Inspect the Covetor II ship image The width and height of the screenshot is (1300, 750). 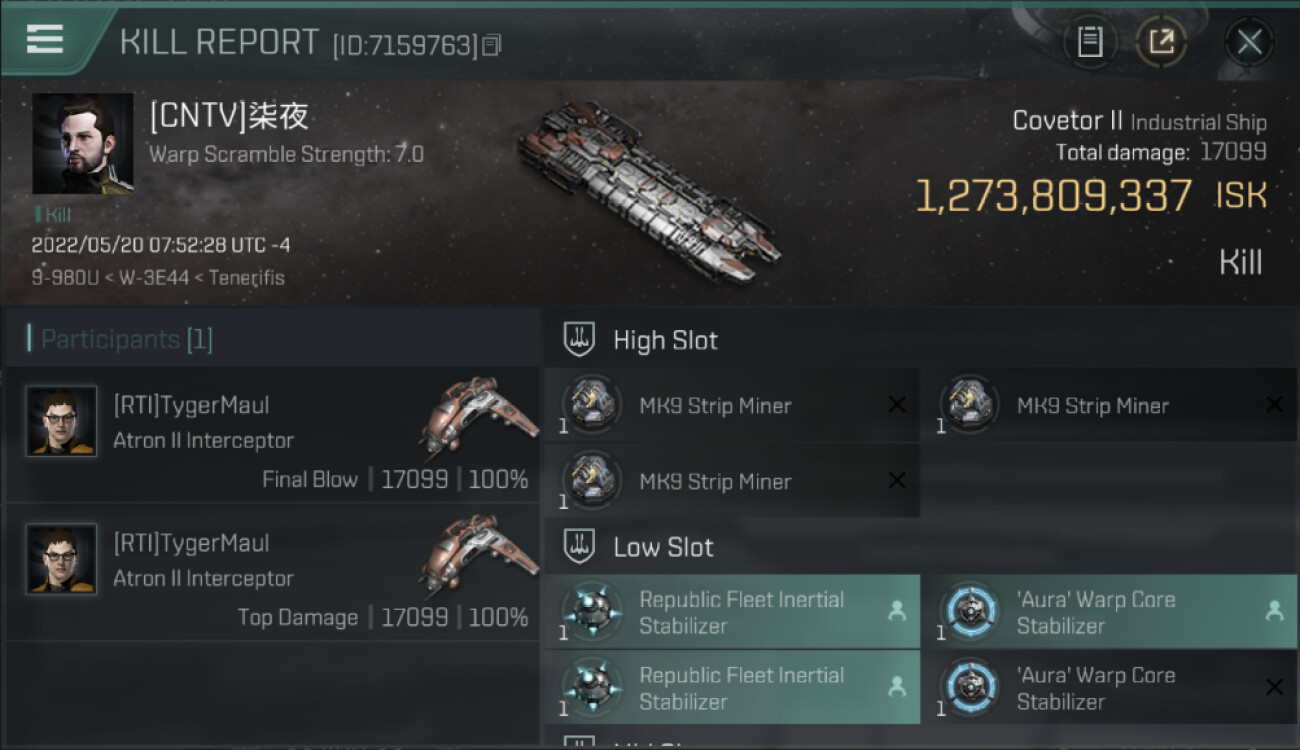point(648,190)
